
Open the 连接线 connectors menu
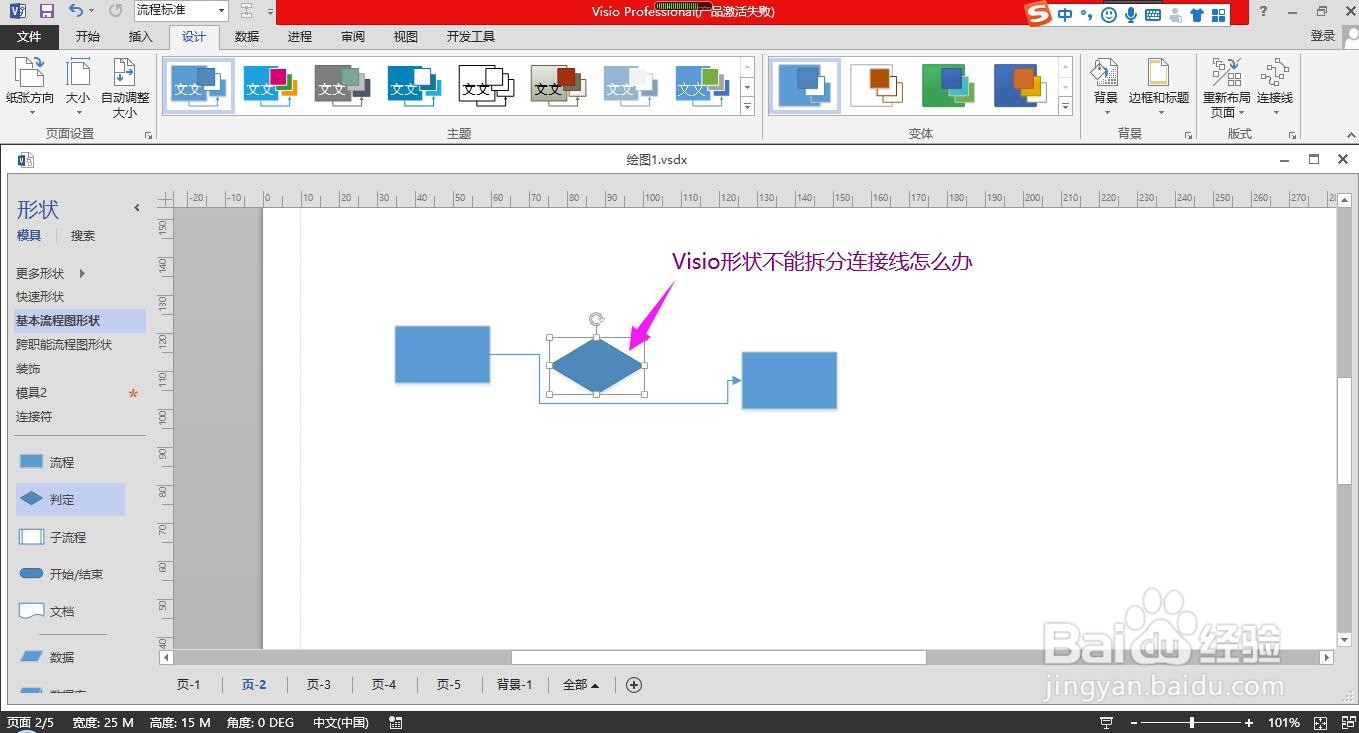(1275, 85)
